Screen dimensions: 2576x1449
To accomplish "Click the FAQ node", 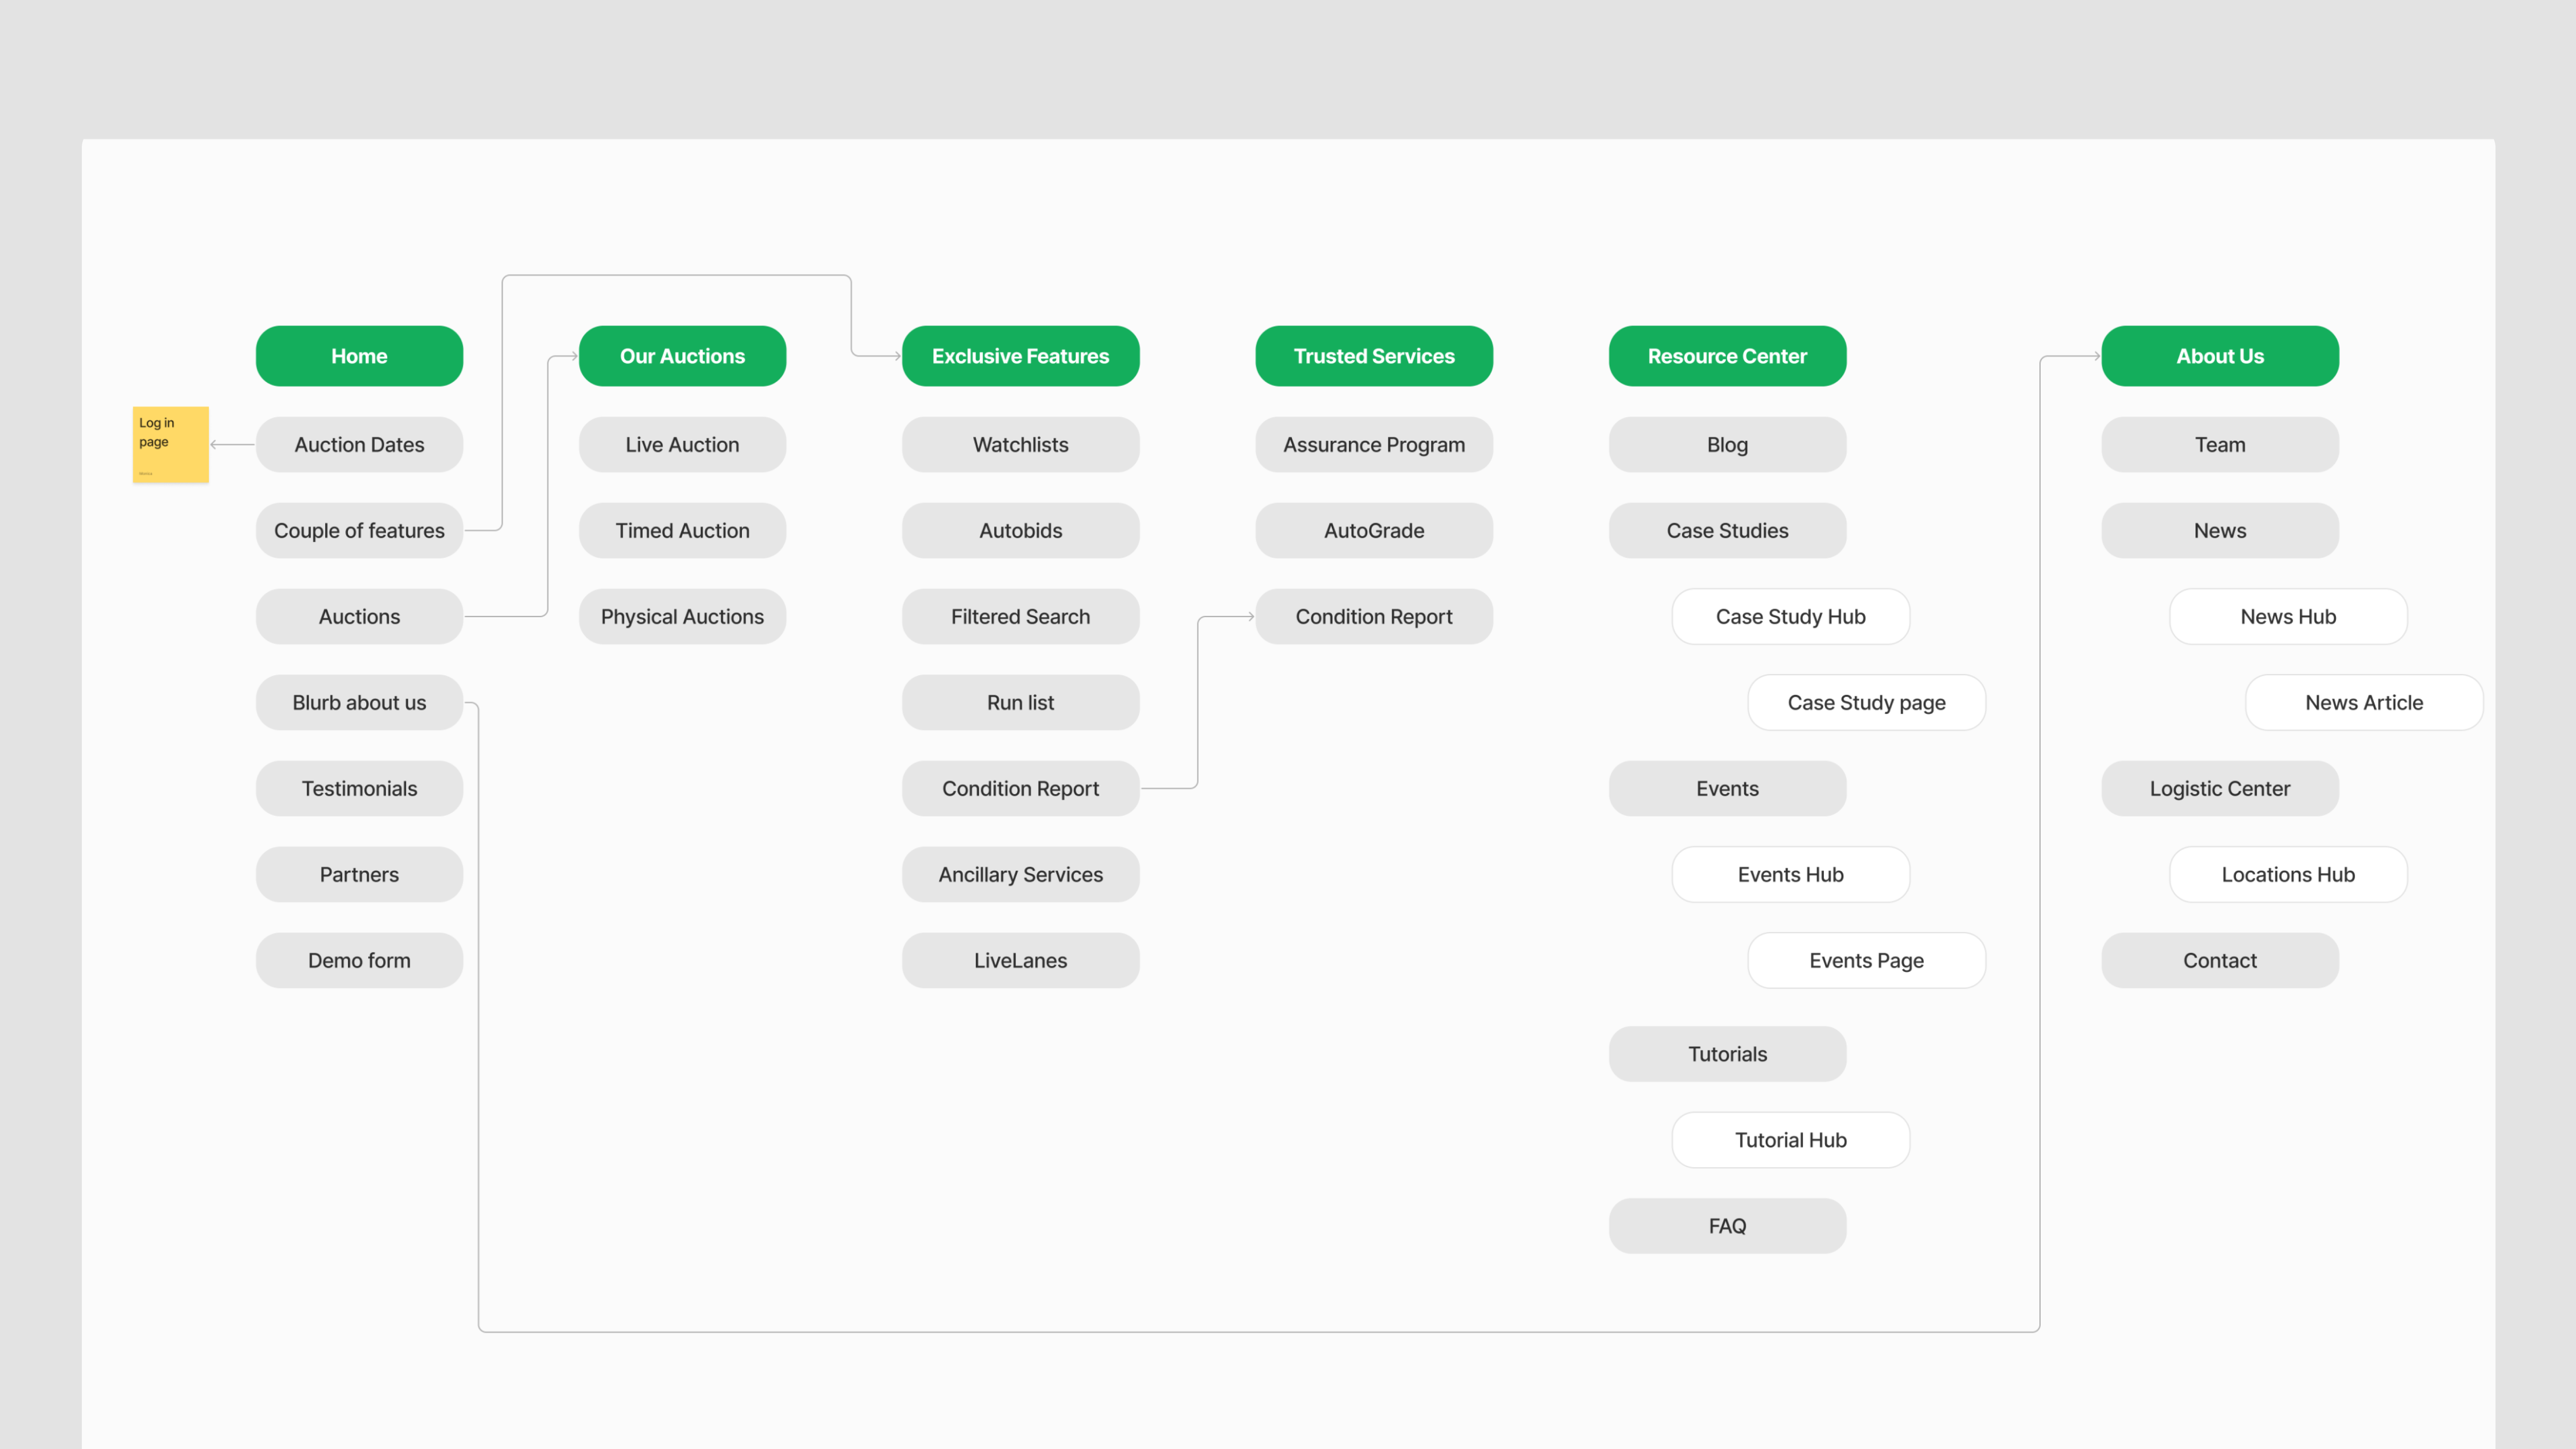I will pos(1727,1226).
